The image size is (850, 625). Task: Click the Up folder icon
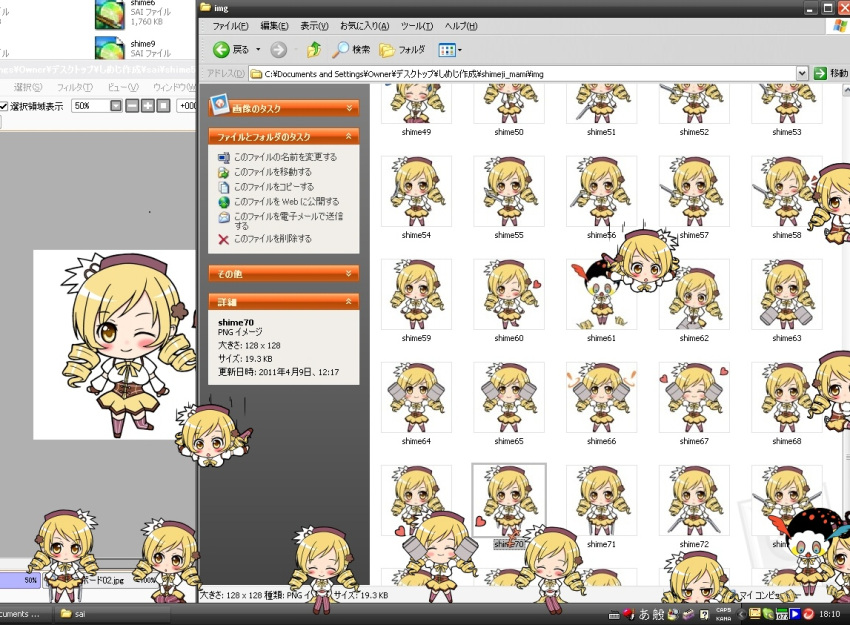click(x=314, y=50)
